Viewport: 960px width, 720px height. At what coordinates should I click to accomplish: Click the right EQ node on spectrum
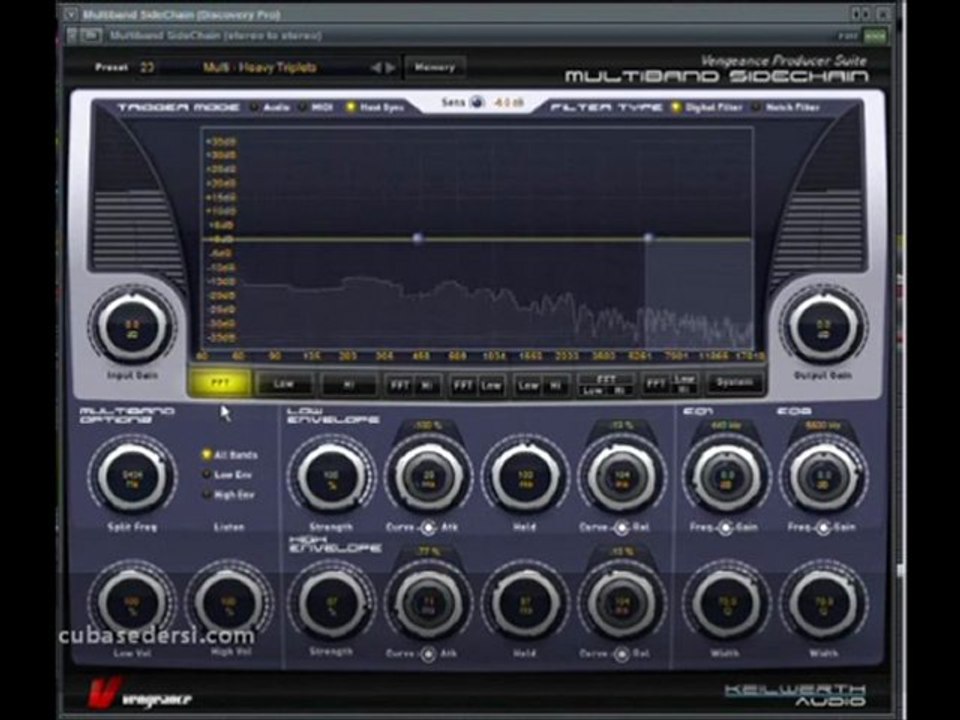[648, 238]
